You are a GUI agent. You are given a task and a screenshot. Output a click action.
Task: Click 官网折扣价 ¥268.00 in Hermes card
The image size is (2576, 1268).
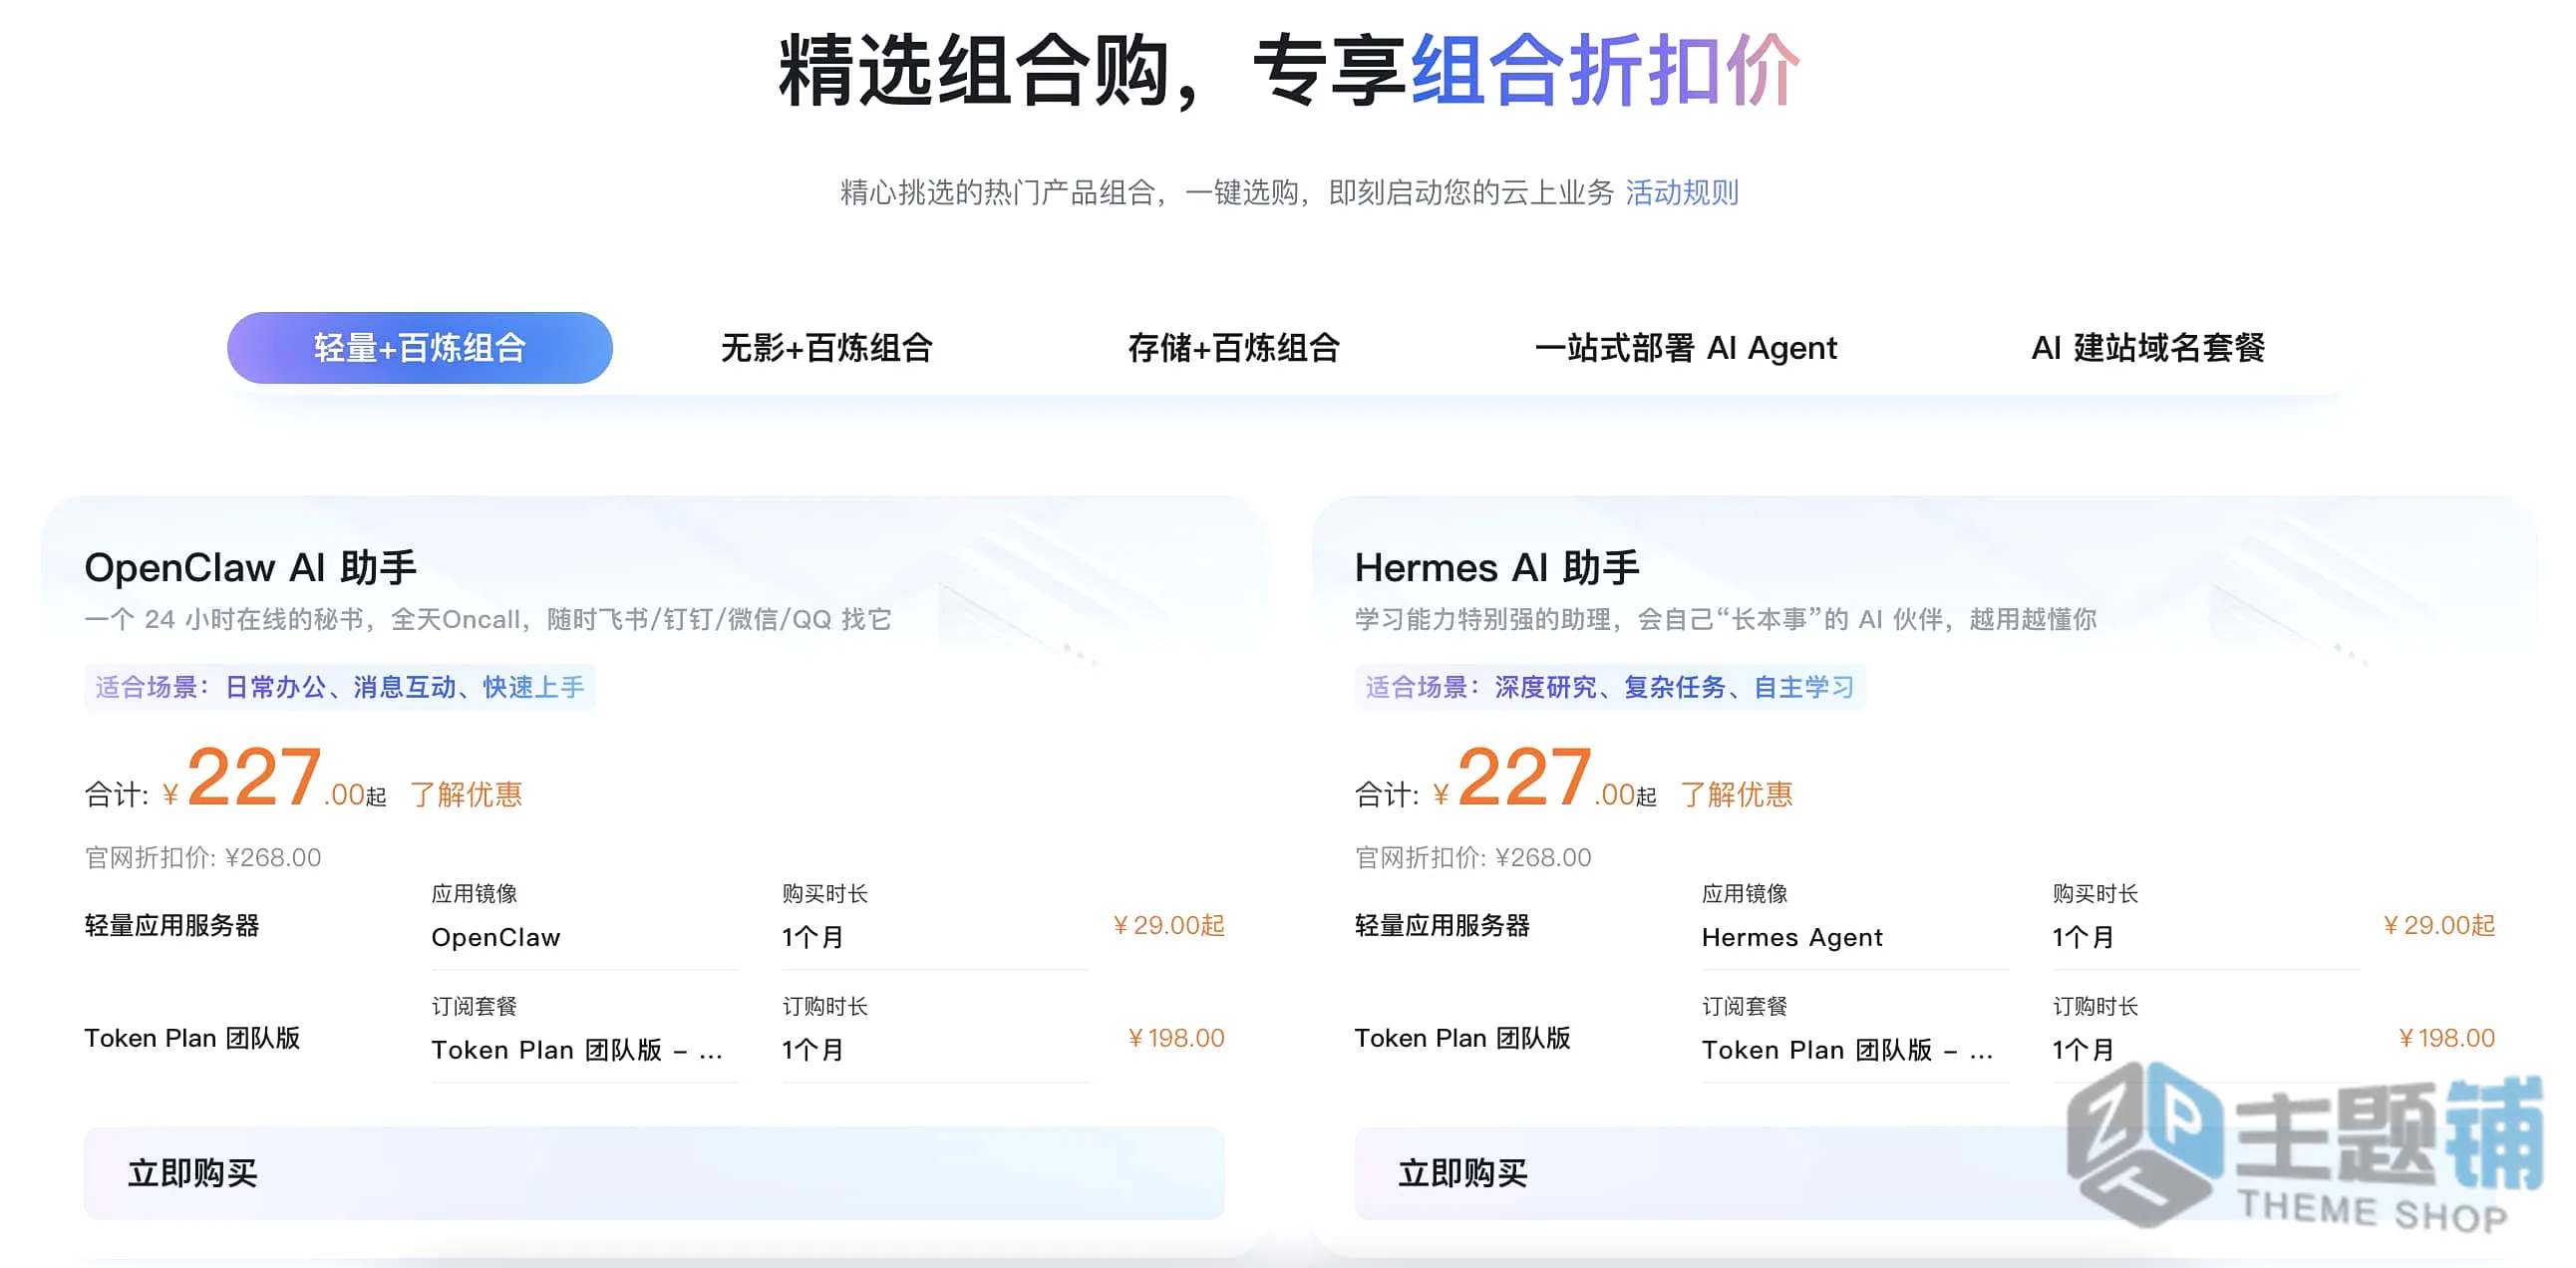click(x=1473, y=857)
